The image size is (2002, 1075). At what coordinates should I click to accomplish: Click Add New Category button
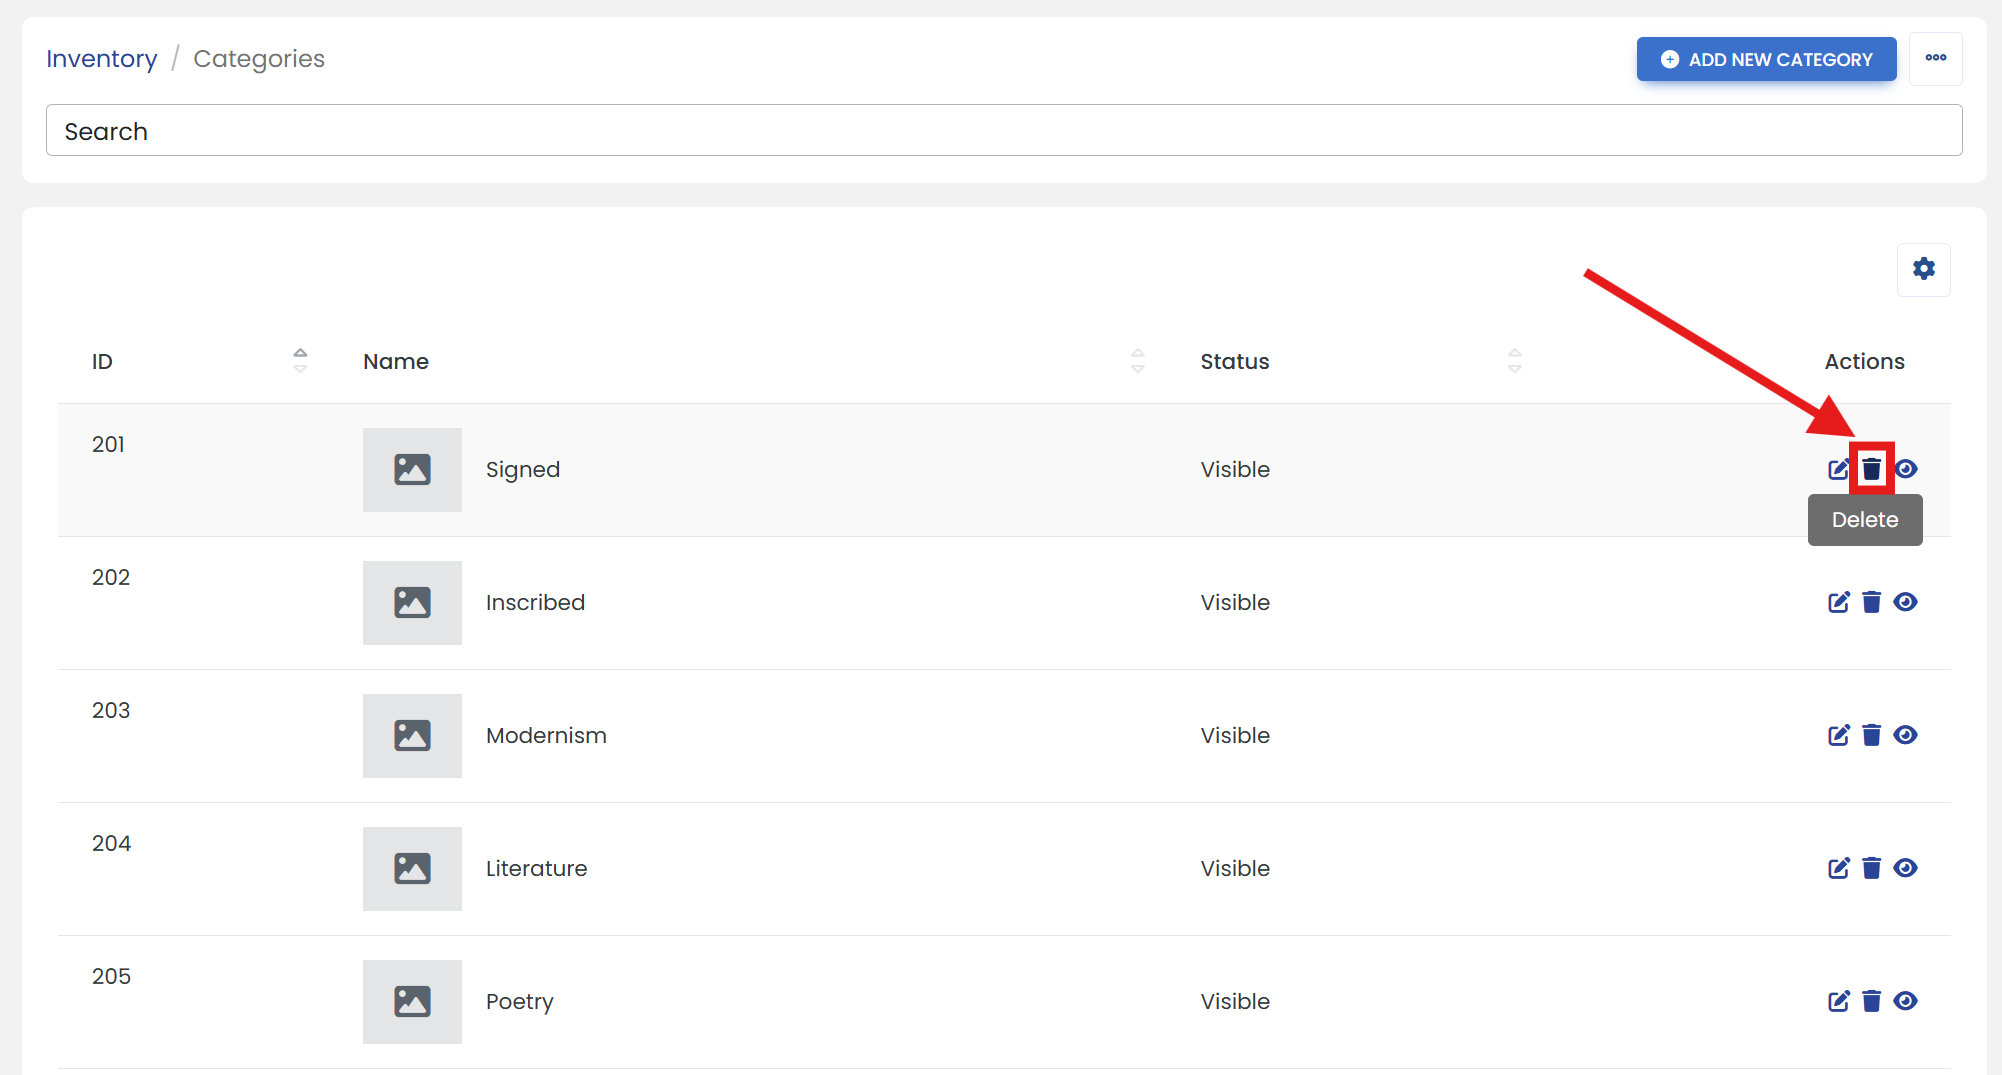(1766, 59)
